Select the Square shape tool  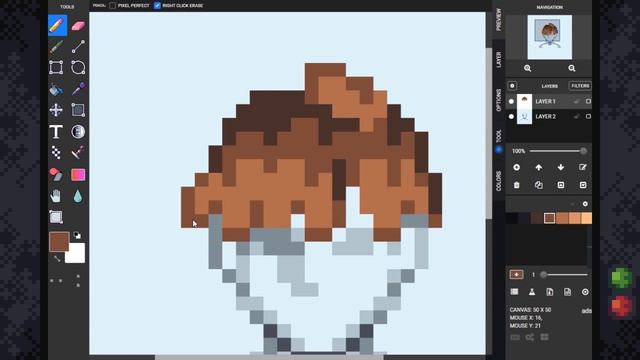click(x=56, y=68)
